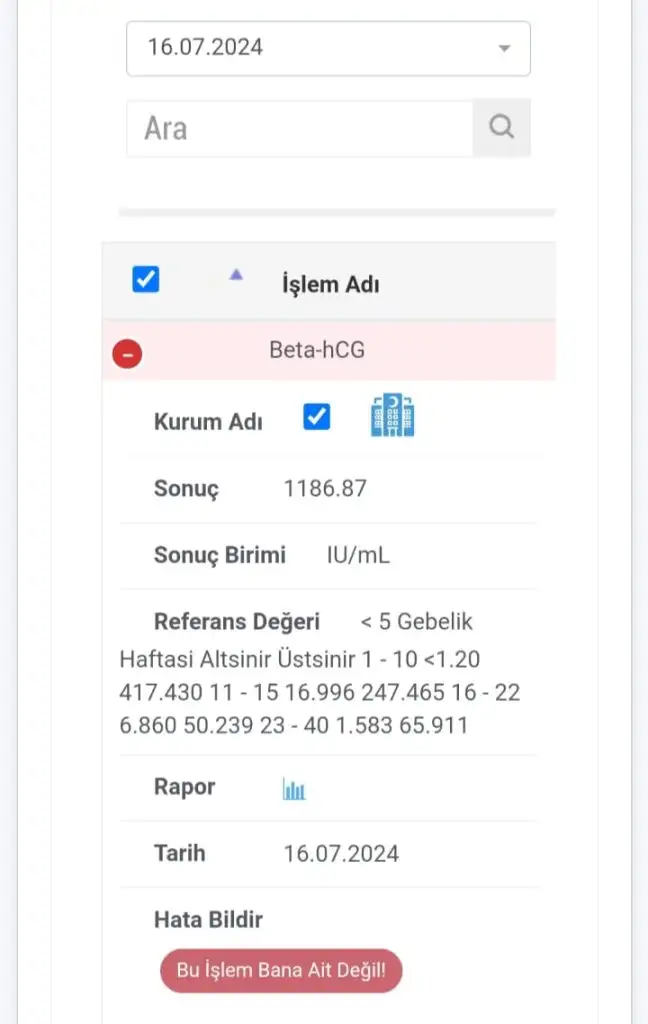Viewport: 648px width, 1024px height.
Task: Click the Hata Bildir label
Action: [208, 920]
